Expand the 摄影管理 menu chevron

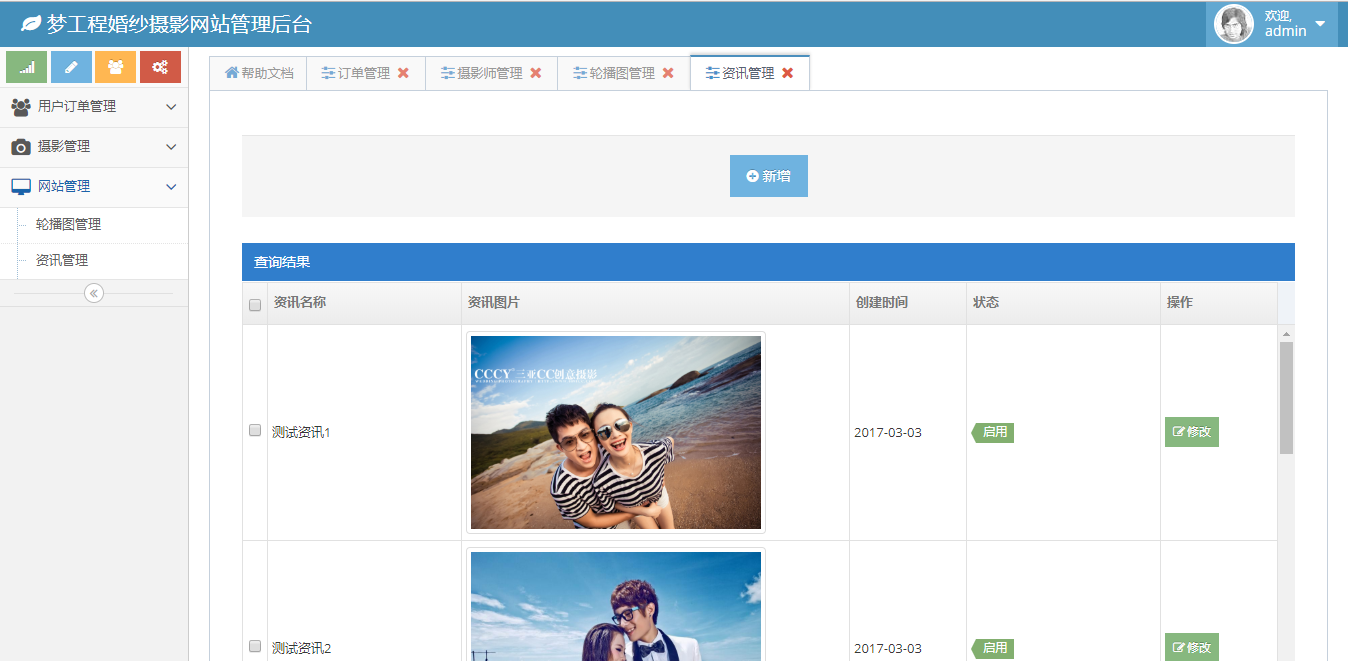click(x=171, y=147)
